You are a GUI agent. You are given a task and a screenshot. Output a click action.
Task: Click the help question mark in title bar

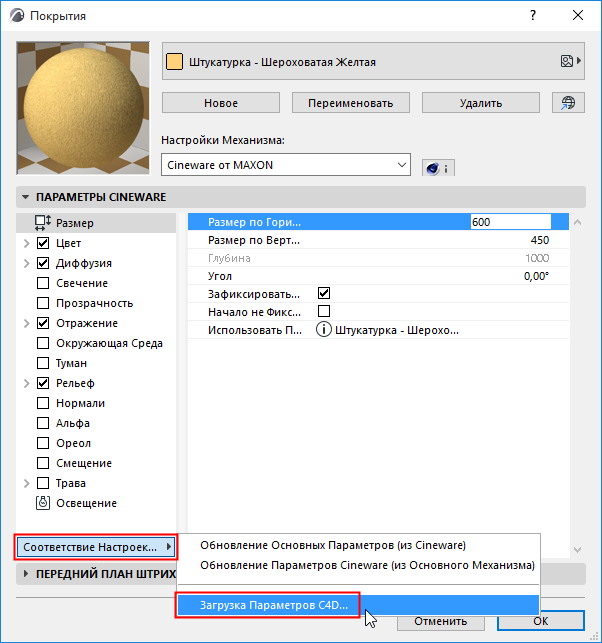[533, 16]
